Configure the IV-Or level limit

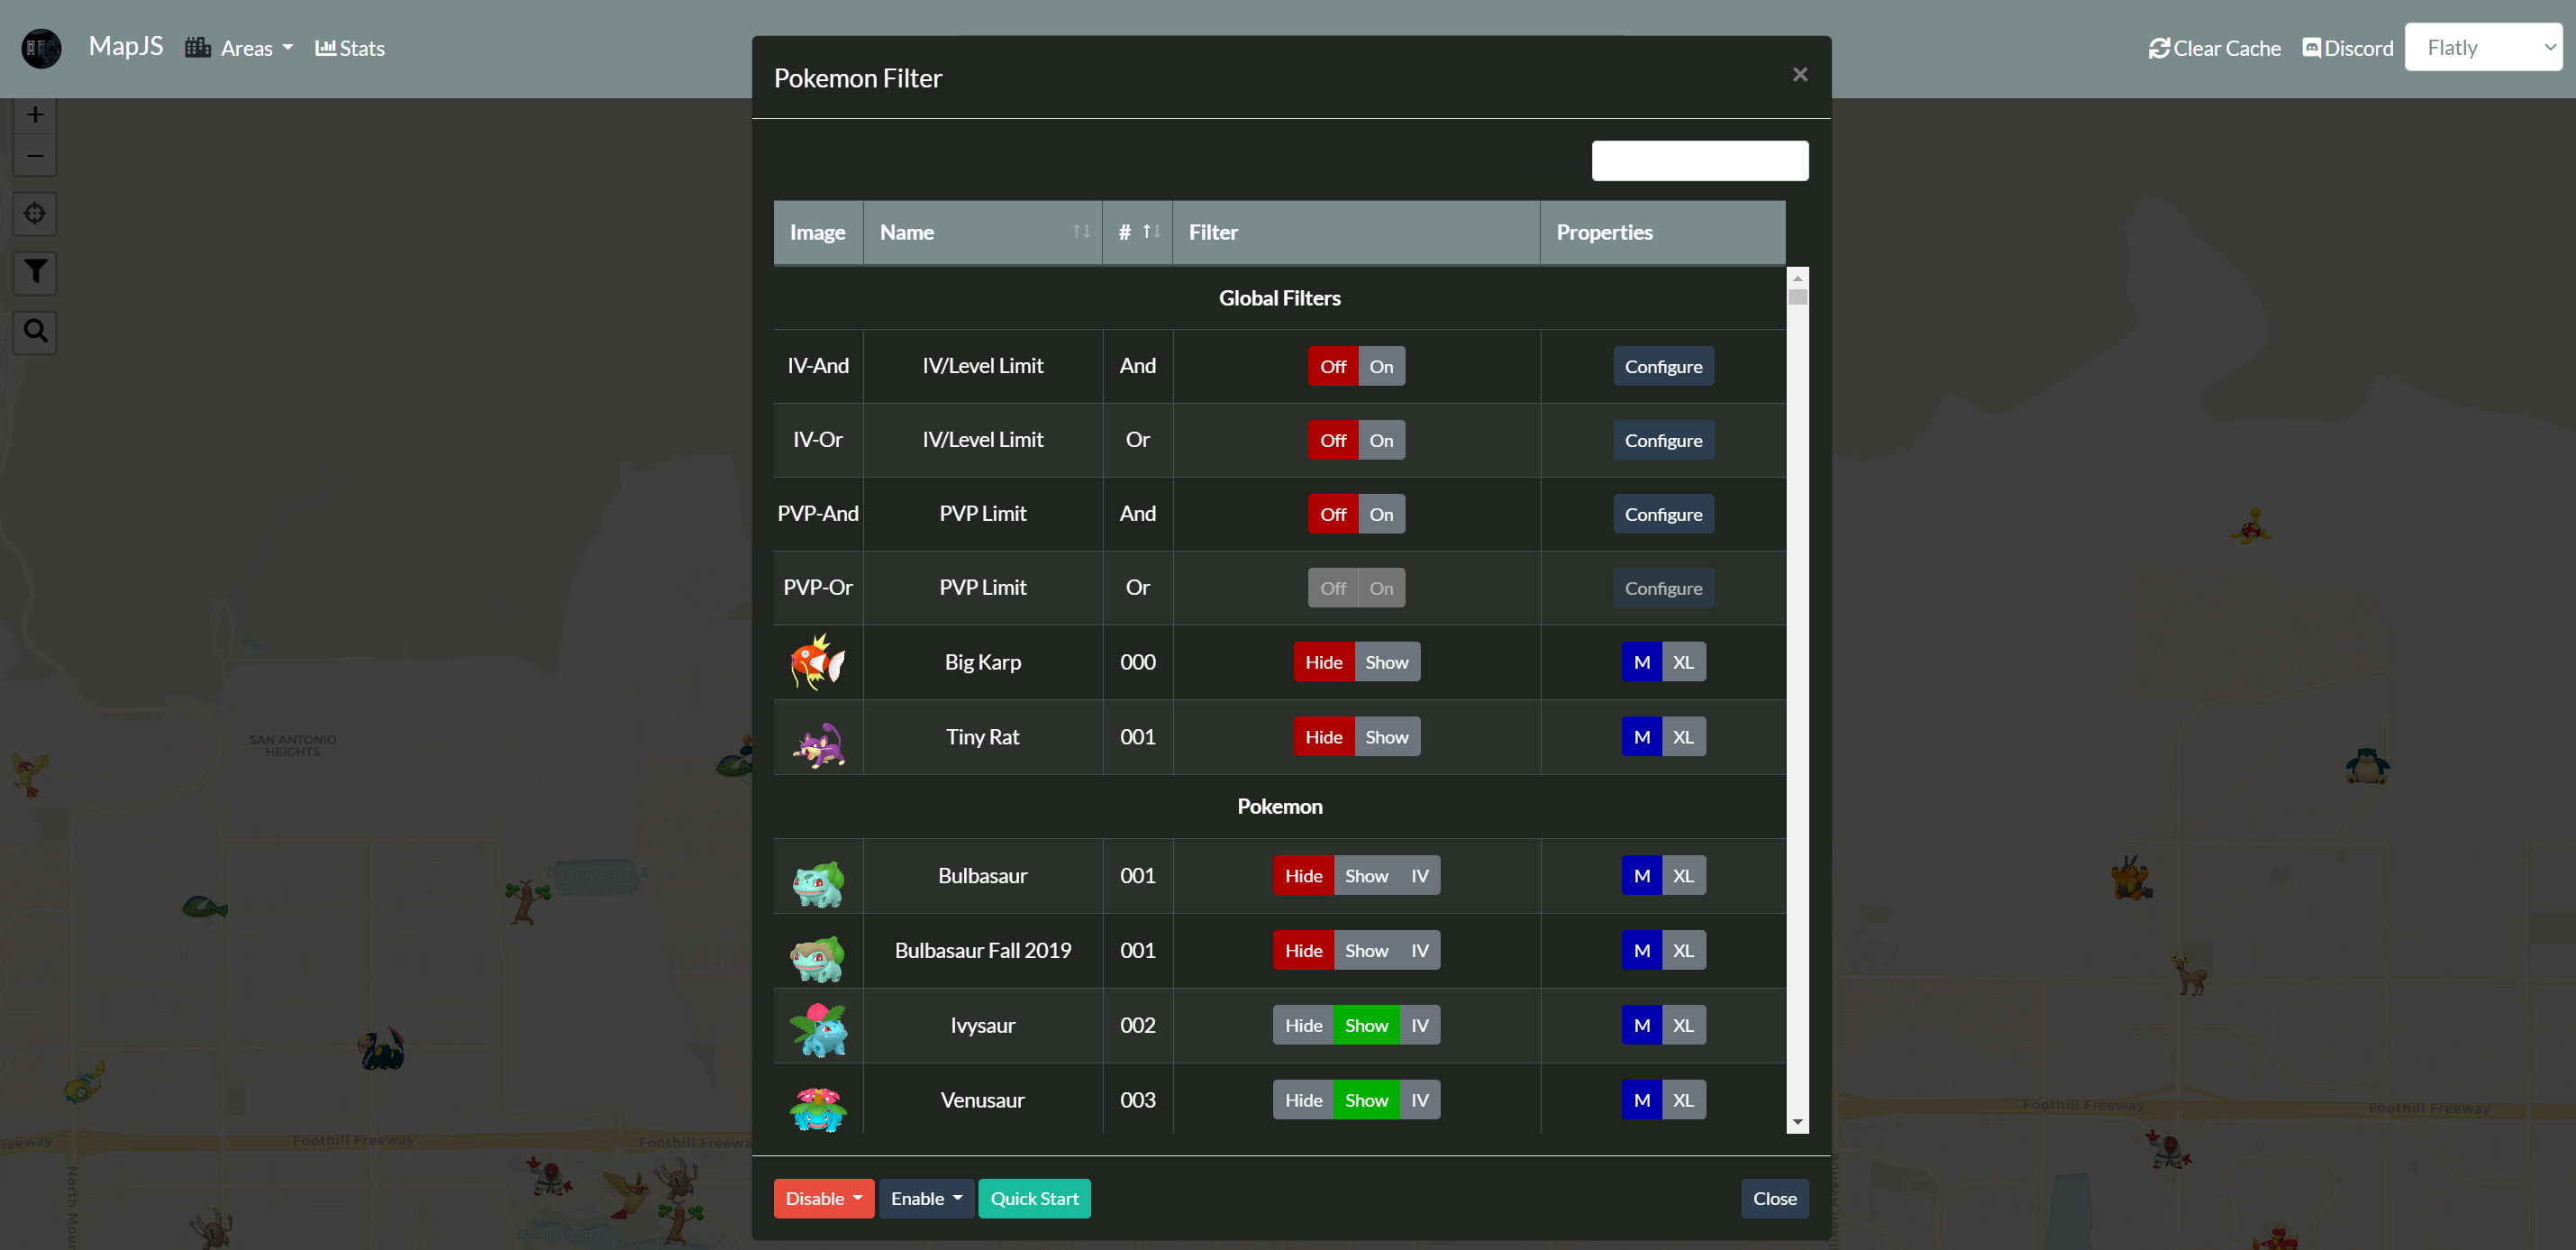coord(1662,440)
